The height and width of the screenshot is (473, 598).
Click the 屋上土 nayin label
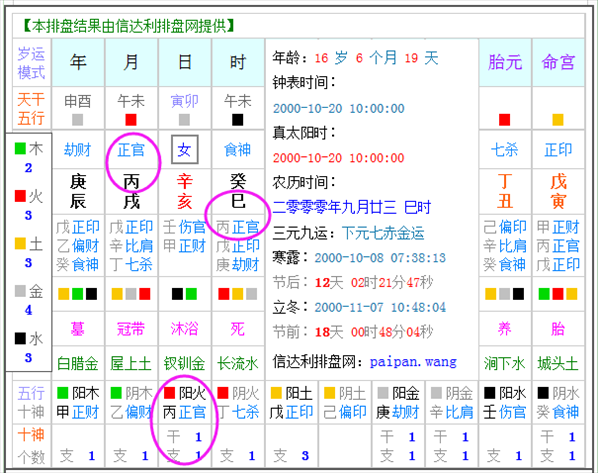[131, 364]
